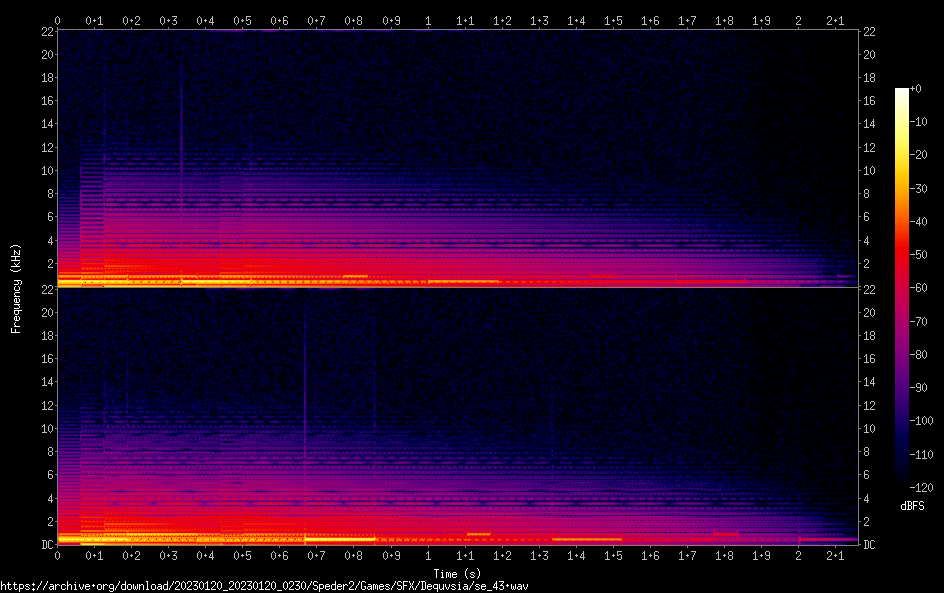
Task: Click the '0.5' tick on the bottom time axis
Action: click(243, 555)
